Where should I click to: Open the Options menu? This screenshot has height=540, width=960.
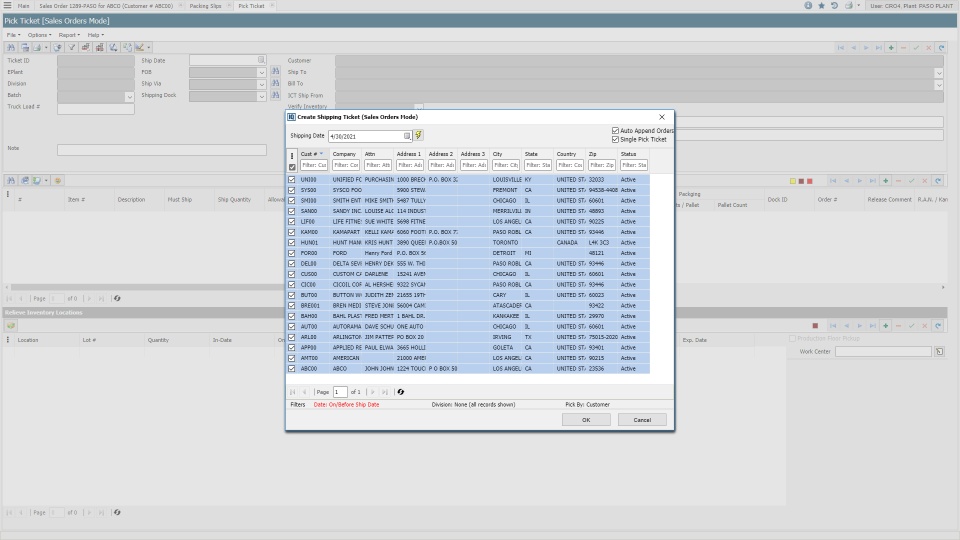[39, 35]
